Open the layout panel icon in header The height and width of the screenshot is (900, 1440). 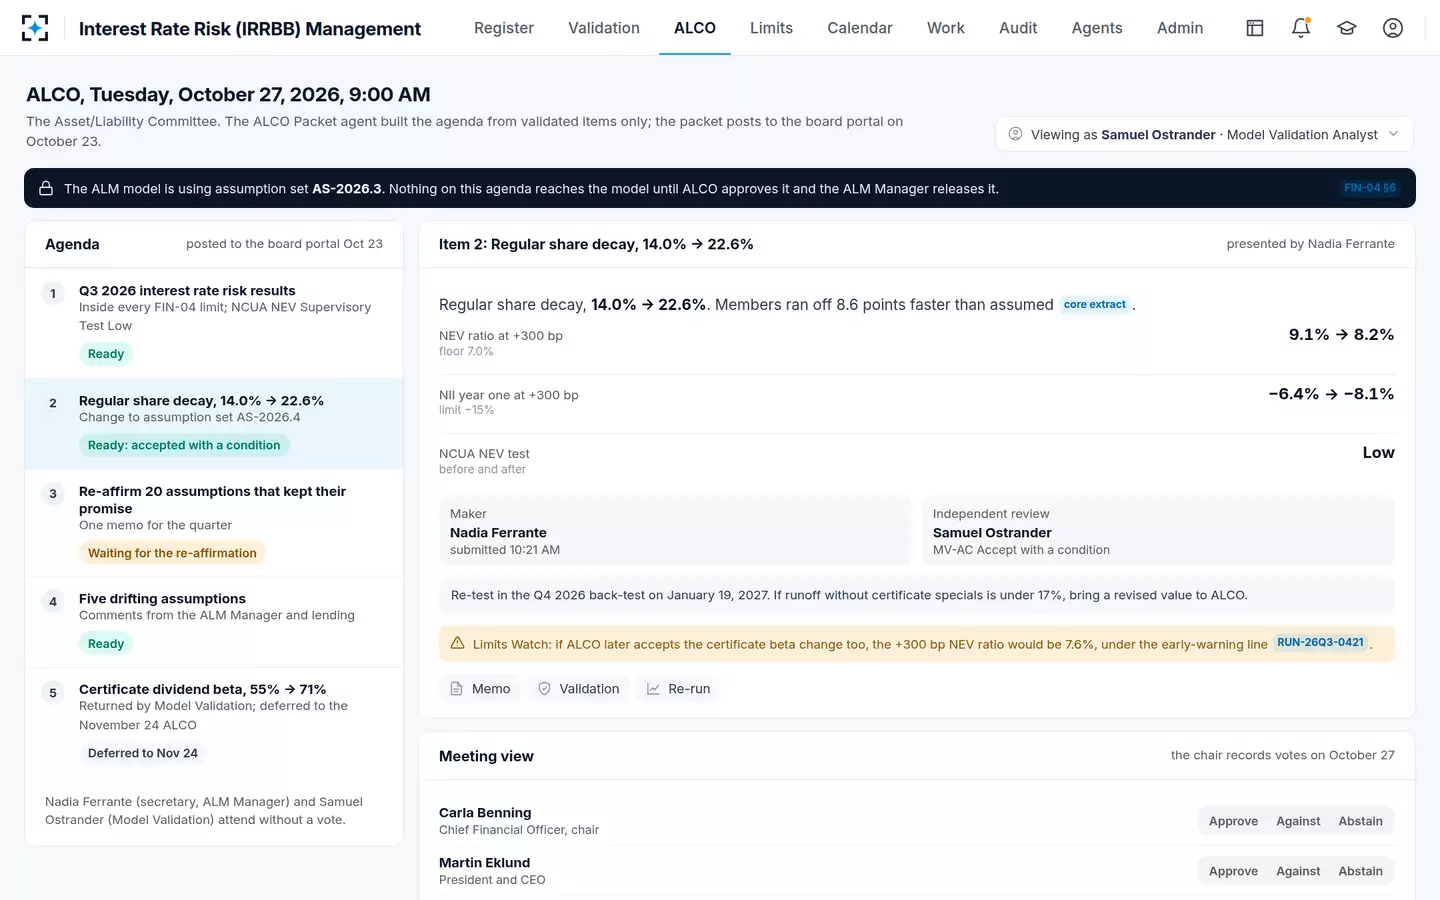click(x=1255, y=28)
